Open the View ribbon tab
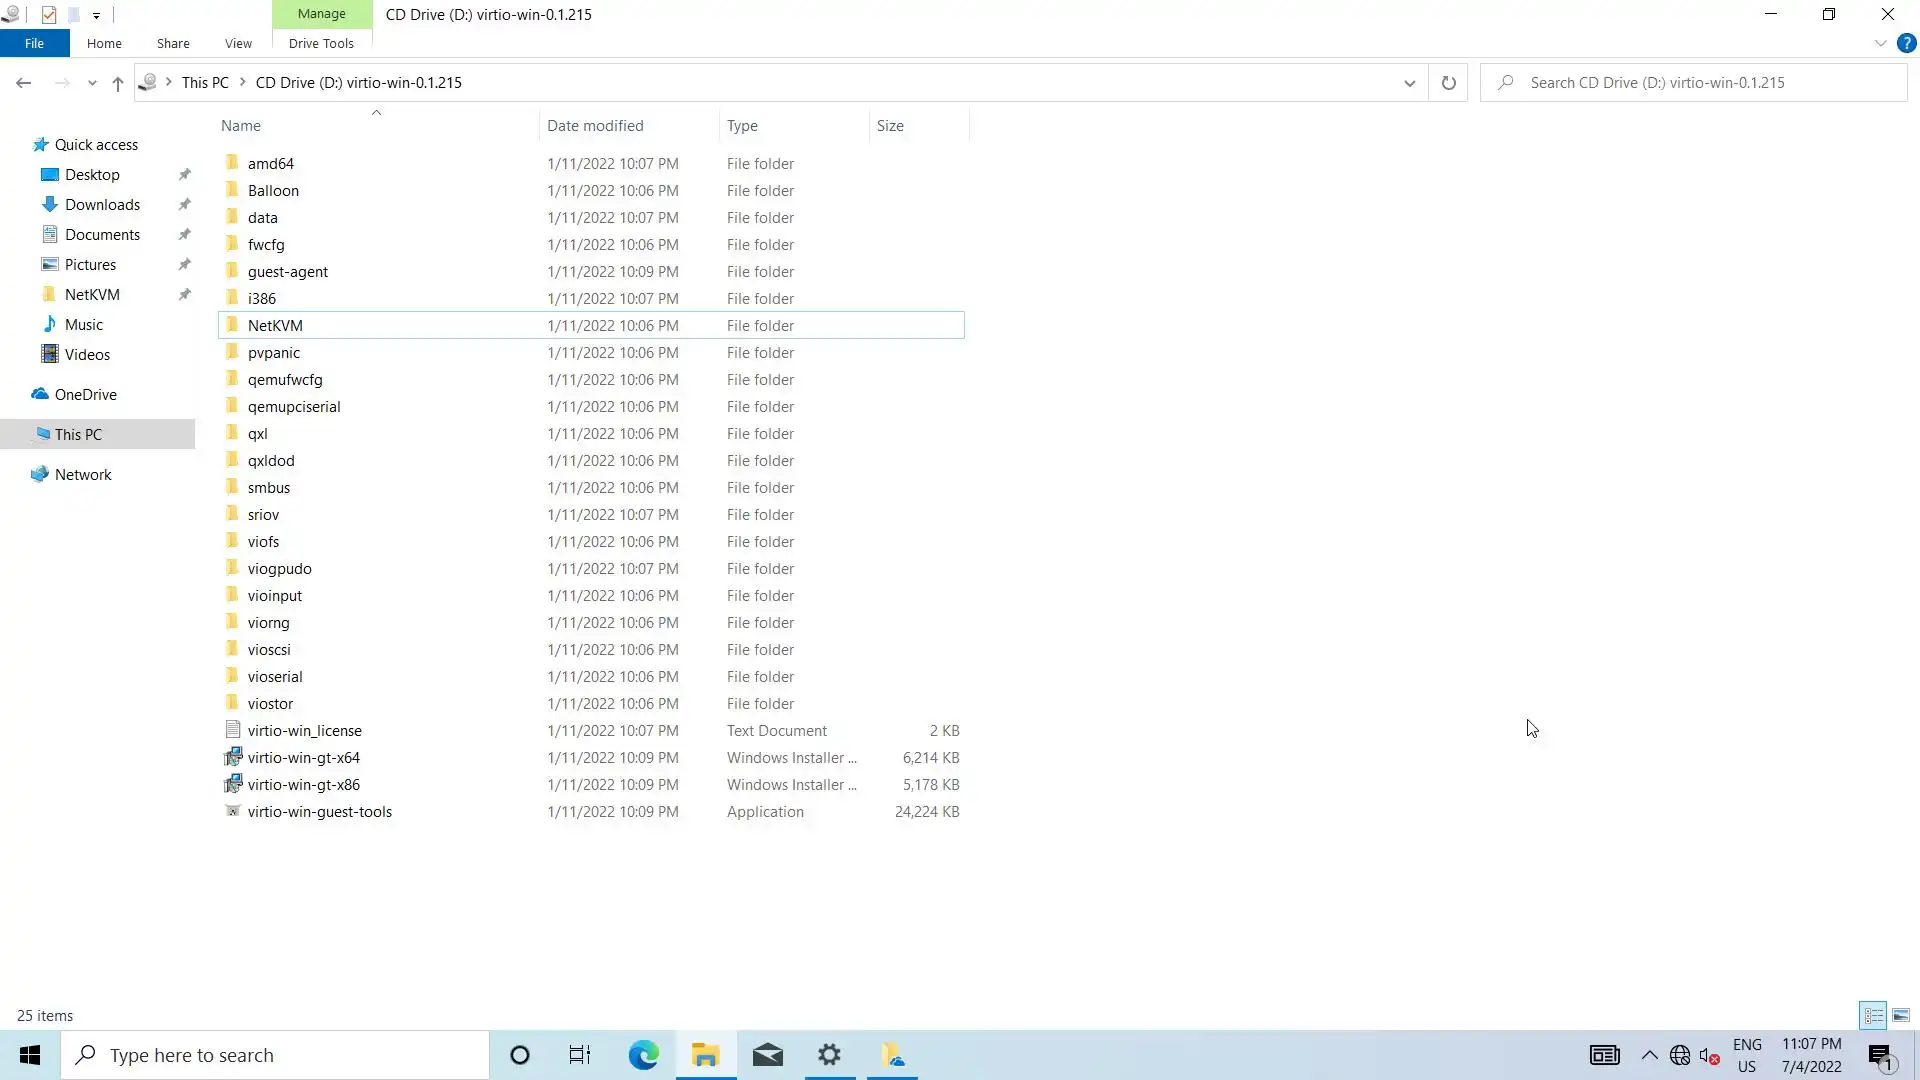The width and height of the screenshot is (1920, 1080). pos(238,43)
